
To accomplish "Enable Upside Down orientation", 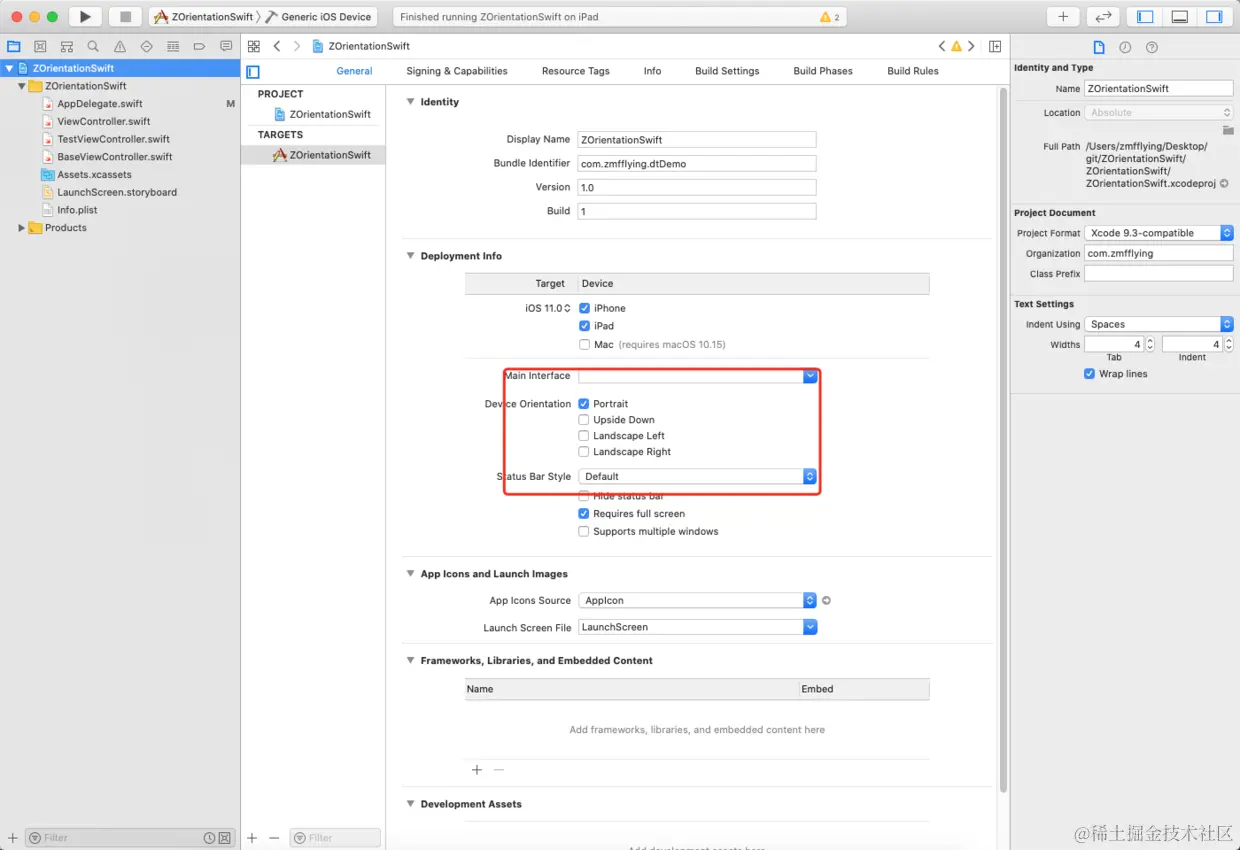I will 584,420.
